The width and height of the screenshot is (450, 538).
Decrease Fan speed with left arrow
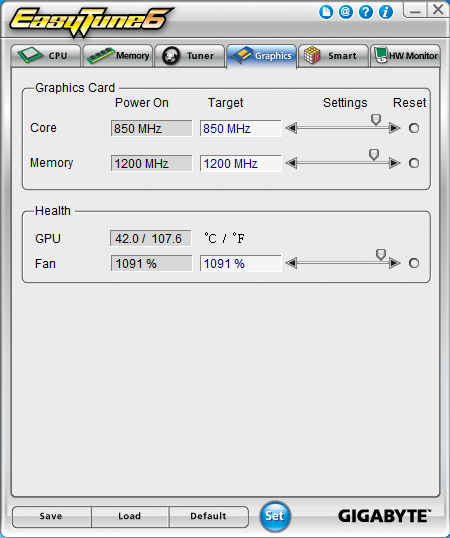tap(291, 263)
